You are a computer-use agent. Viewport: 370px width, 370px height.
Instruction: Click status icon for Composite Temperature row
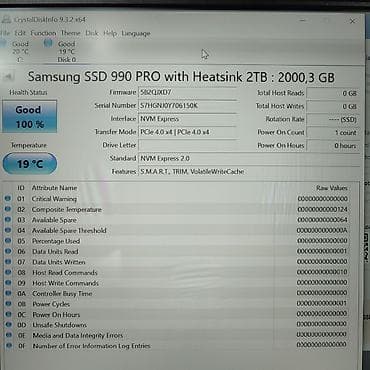[8, 209]
